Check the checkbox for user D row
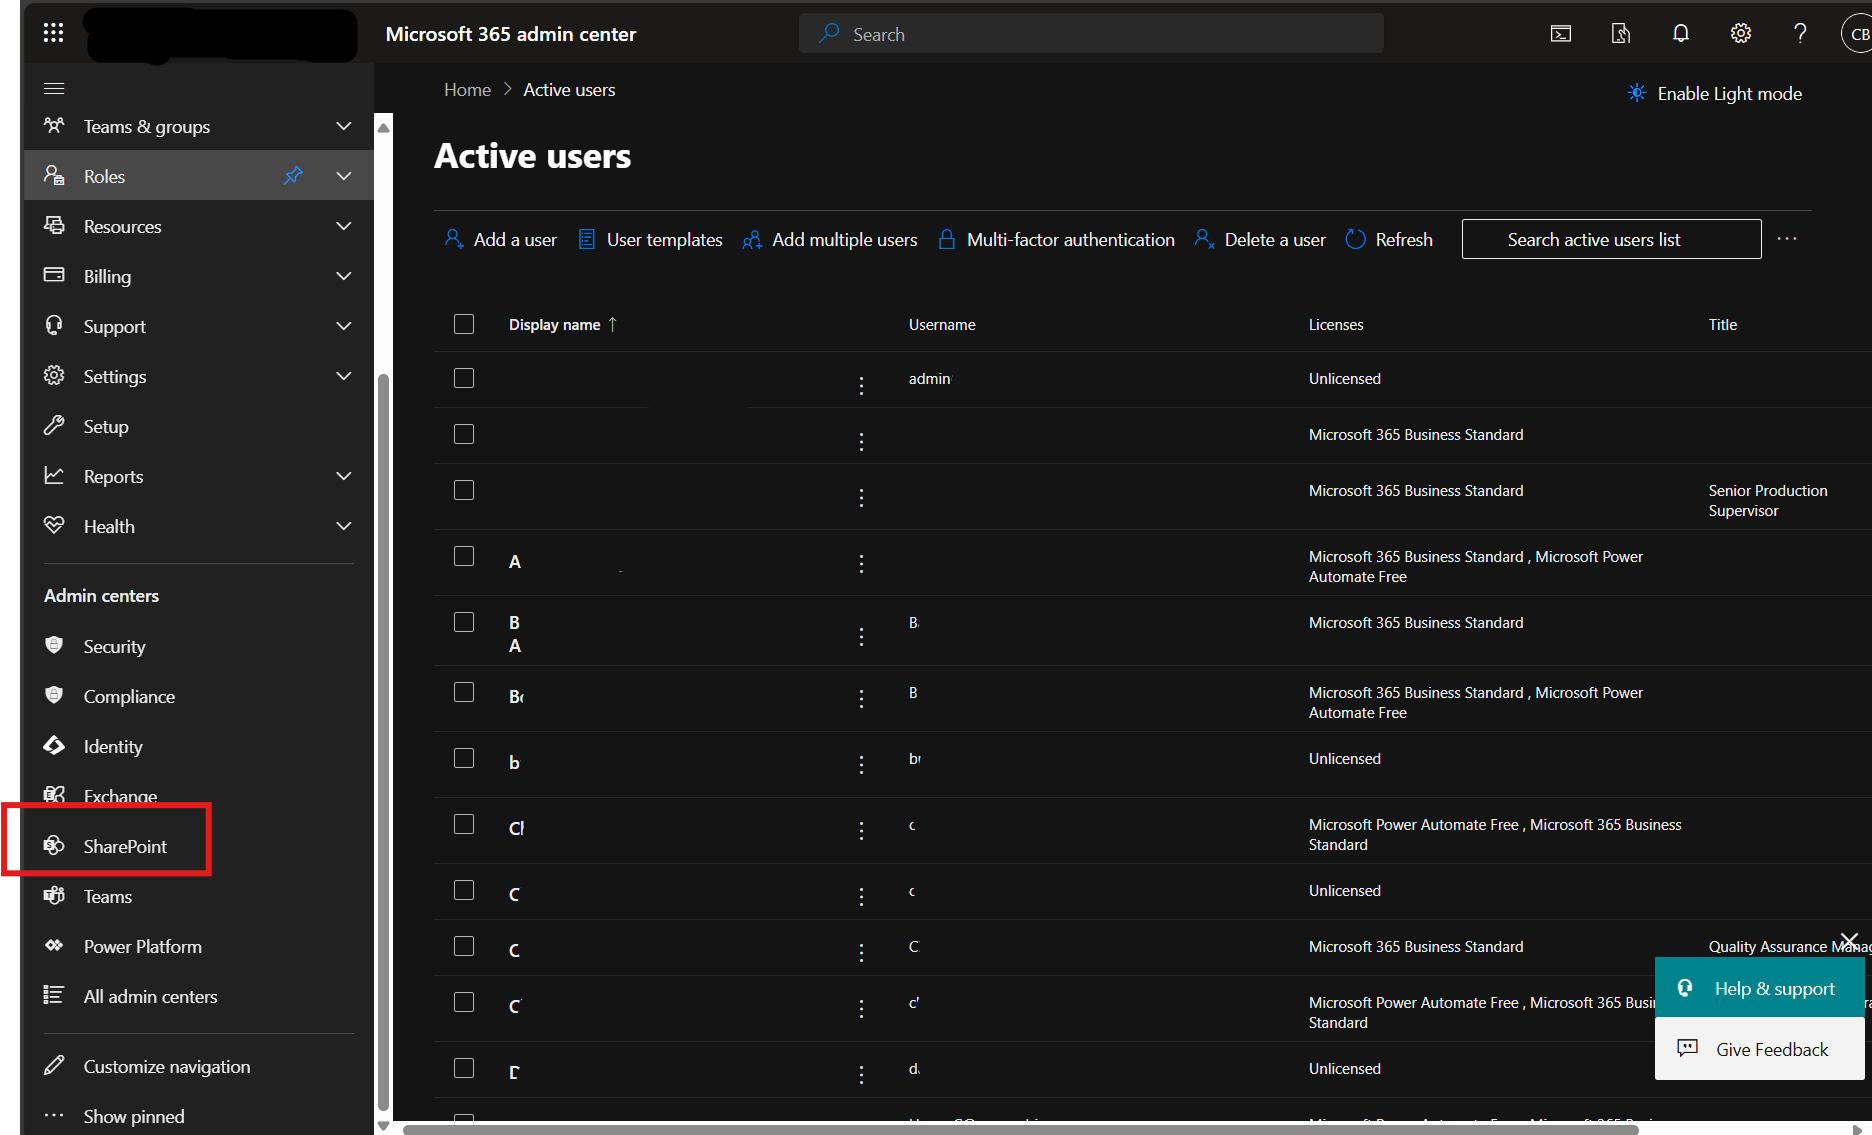This screenshot has width=1872, height=1135. [464, 1068]
